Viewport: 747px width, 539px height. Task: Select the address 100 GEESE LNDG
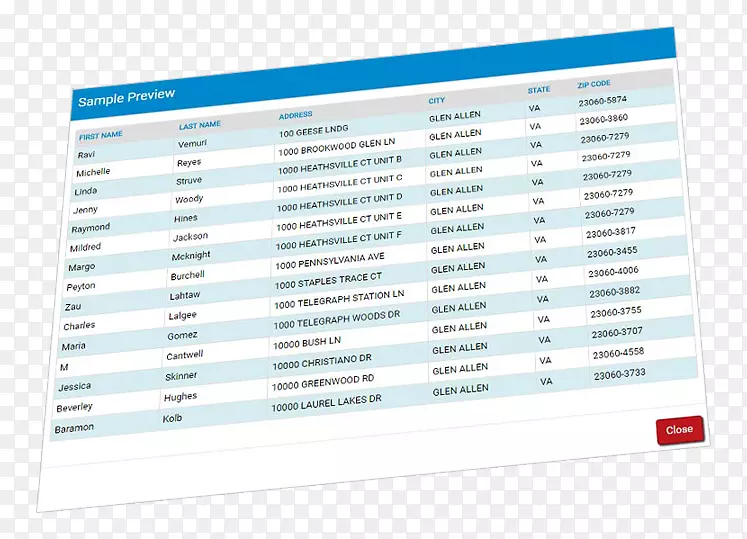click(314, 131)
